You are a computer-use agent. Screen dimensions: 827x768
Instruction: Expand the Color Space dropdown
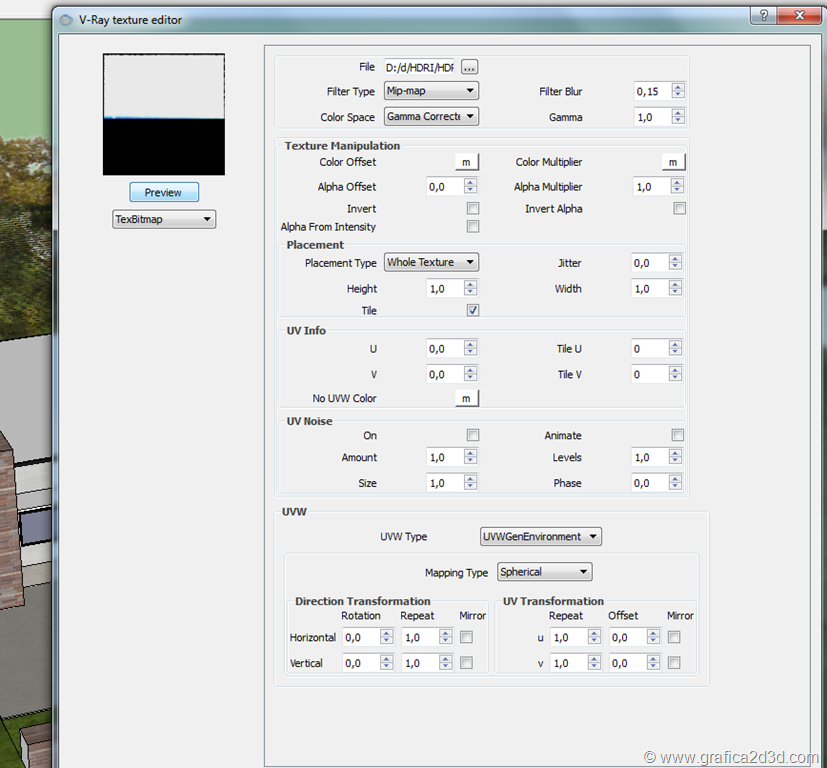[x=431, y=117]
